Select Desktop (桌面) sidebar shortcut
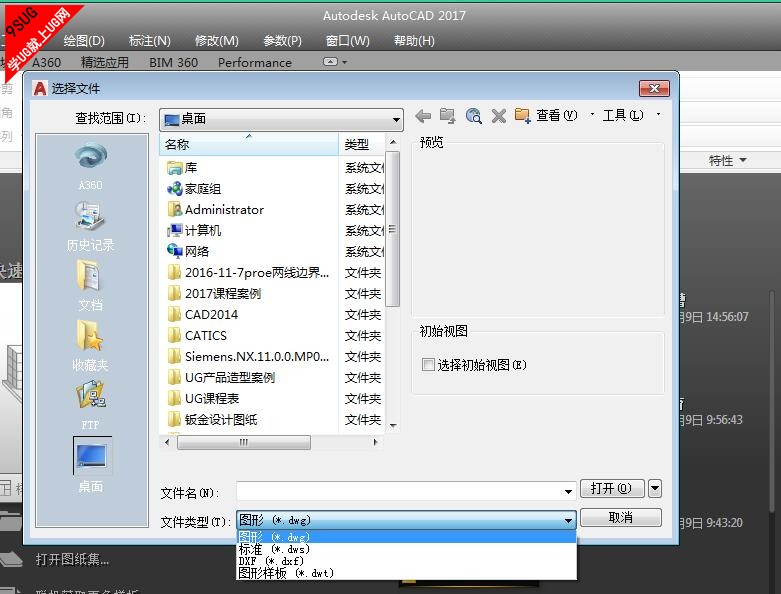 tap(92, 465)
